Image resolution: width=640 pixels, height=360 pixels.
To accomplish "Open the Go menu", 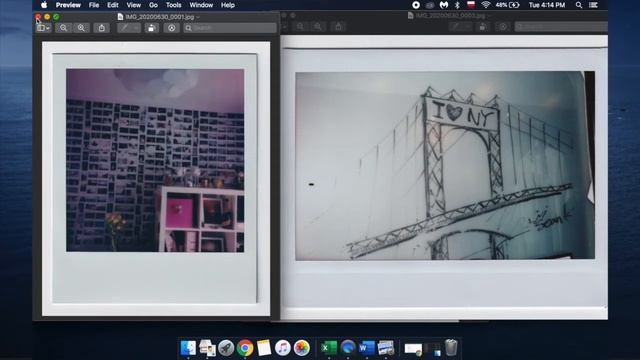I will point(153,5).
